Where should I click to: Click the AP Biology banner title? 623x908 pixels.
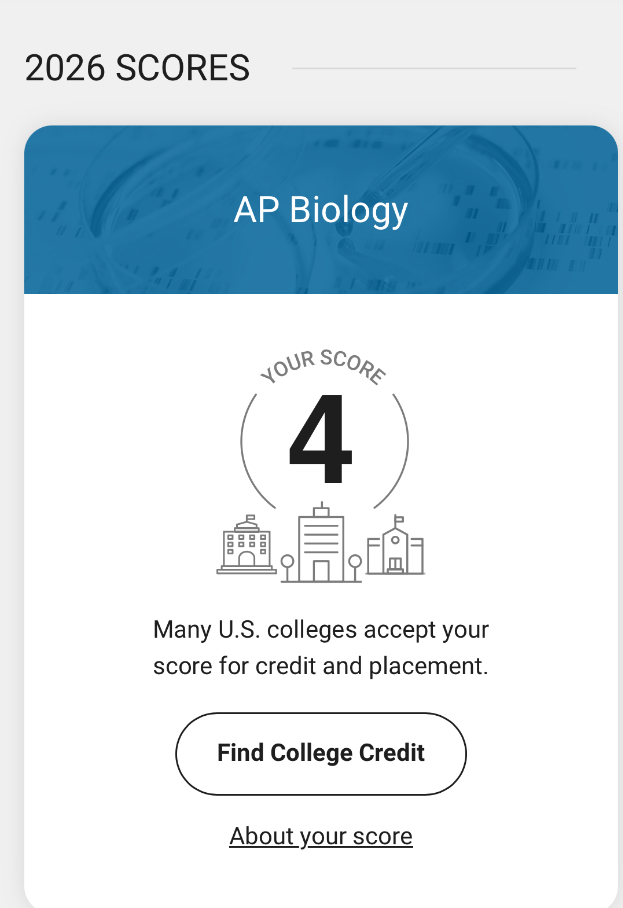click(x=321, y=210)
